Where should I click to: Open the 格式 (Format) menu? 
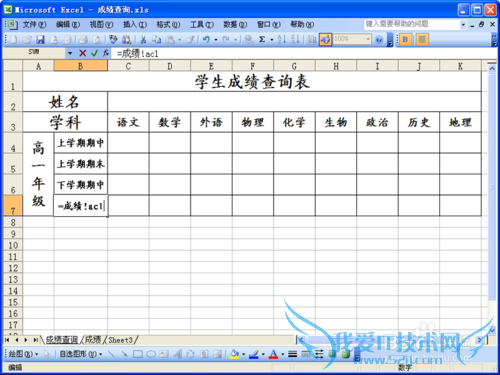point(168,25)
